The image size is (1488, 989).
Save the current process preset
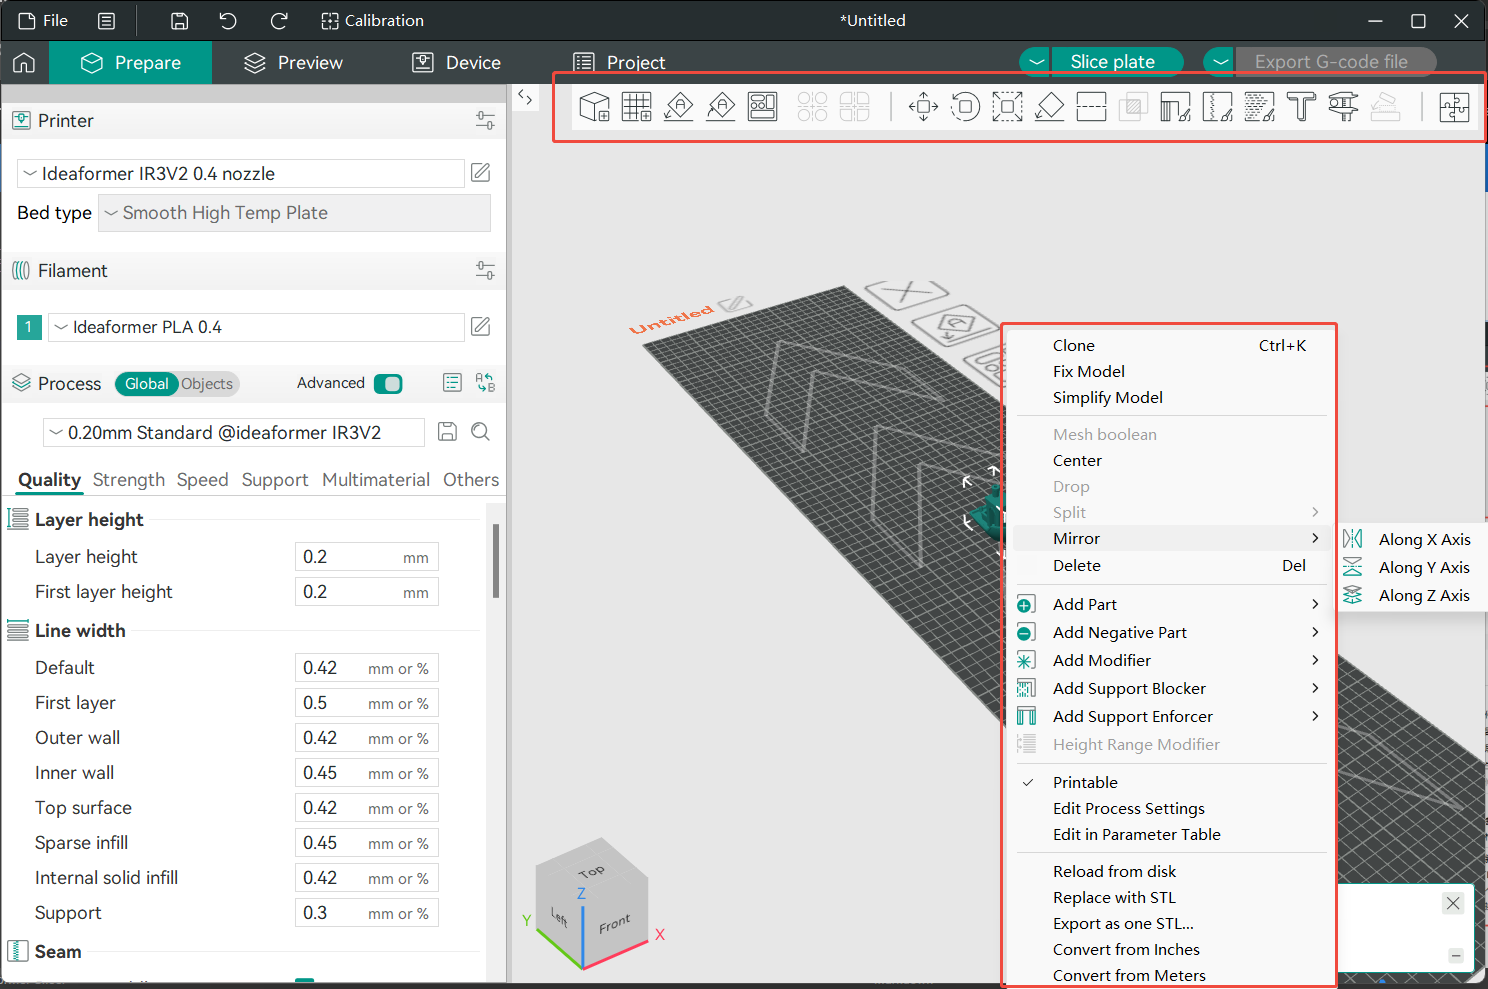click(x=448, y=432)
